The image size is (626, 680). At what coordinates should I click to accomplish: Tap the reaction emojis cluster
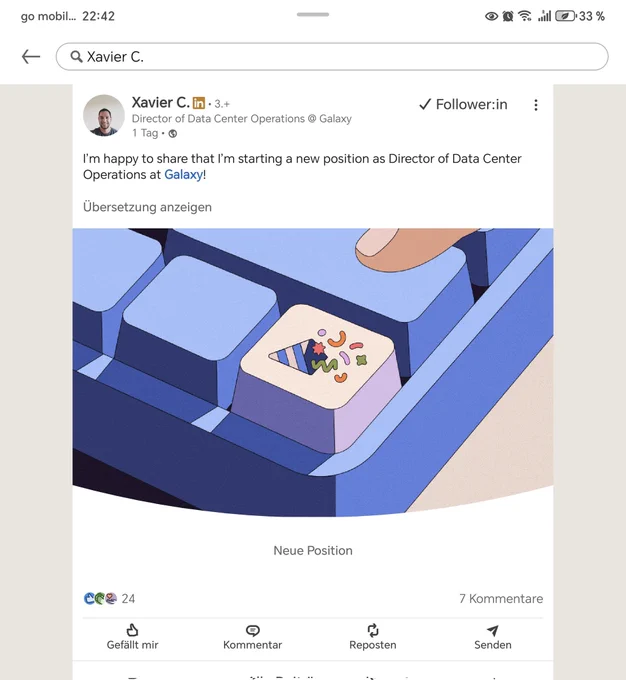click(100, 599)
